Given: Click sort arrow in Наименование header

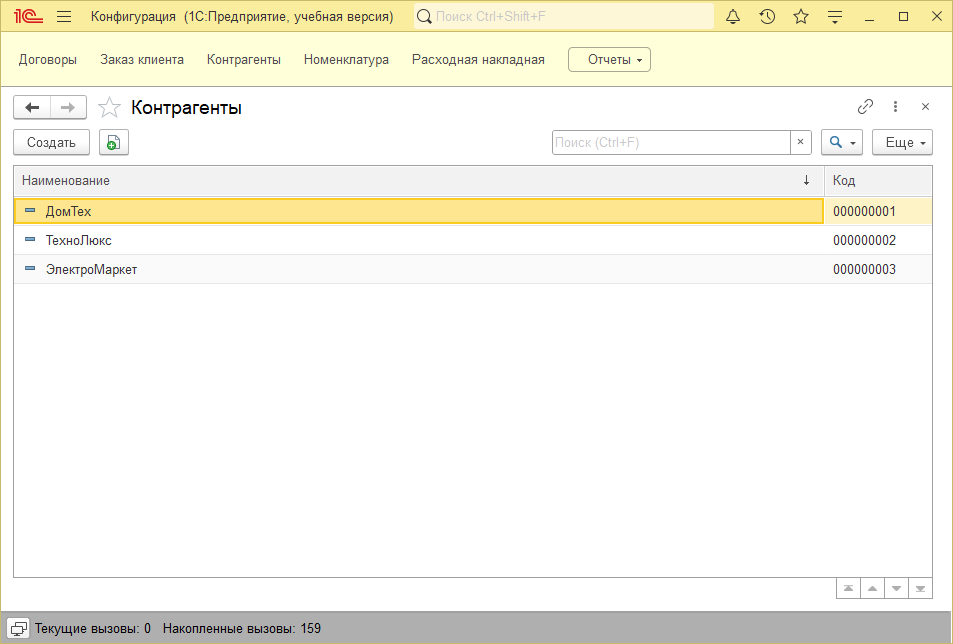Looking at the screenshot, I should [807, 180].
